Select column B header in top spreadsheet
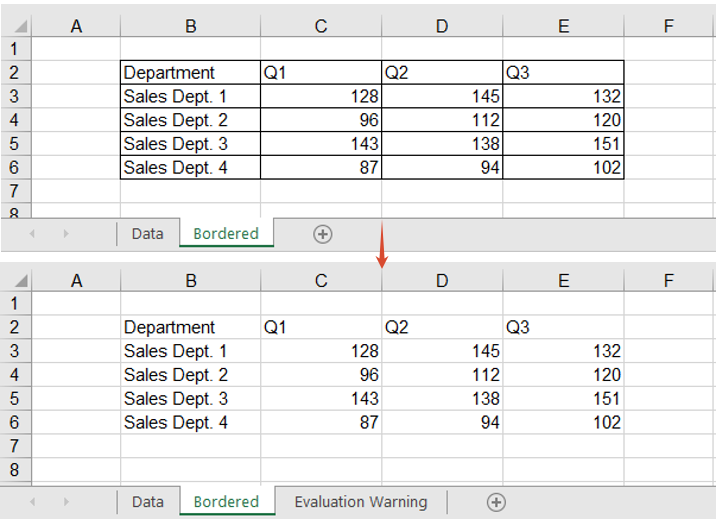Viewport: 716px width, 520px height. (190, 26)
